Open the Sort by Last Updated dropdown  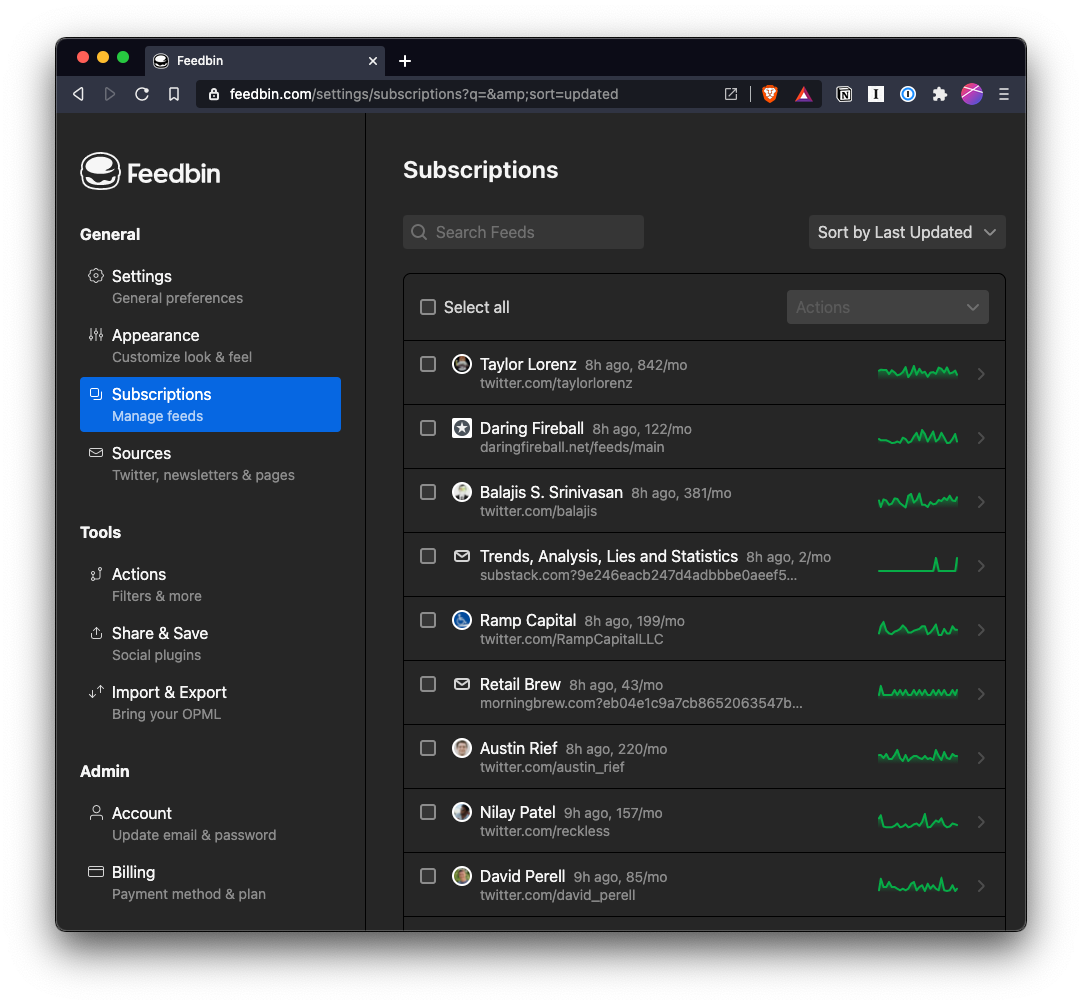(x=907, y=232)
